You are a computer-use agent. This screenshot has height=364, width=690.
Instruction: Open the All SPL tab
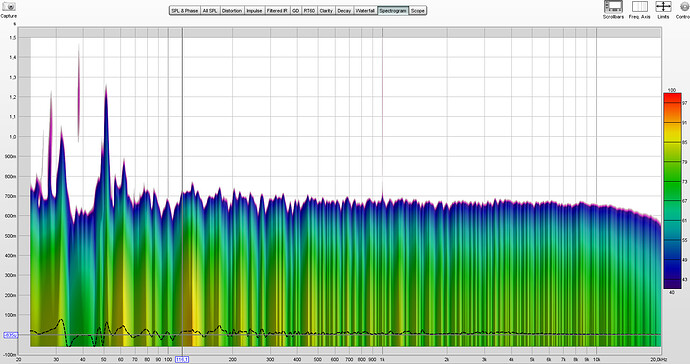click(210, 11)
